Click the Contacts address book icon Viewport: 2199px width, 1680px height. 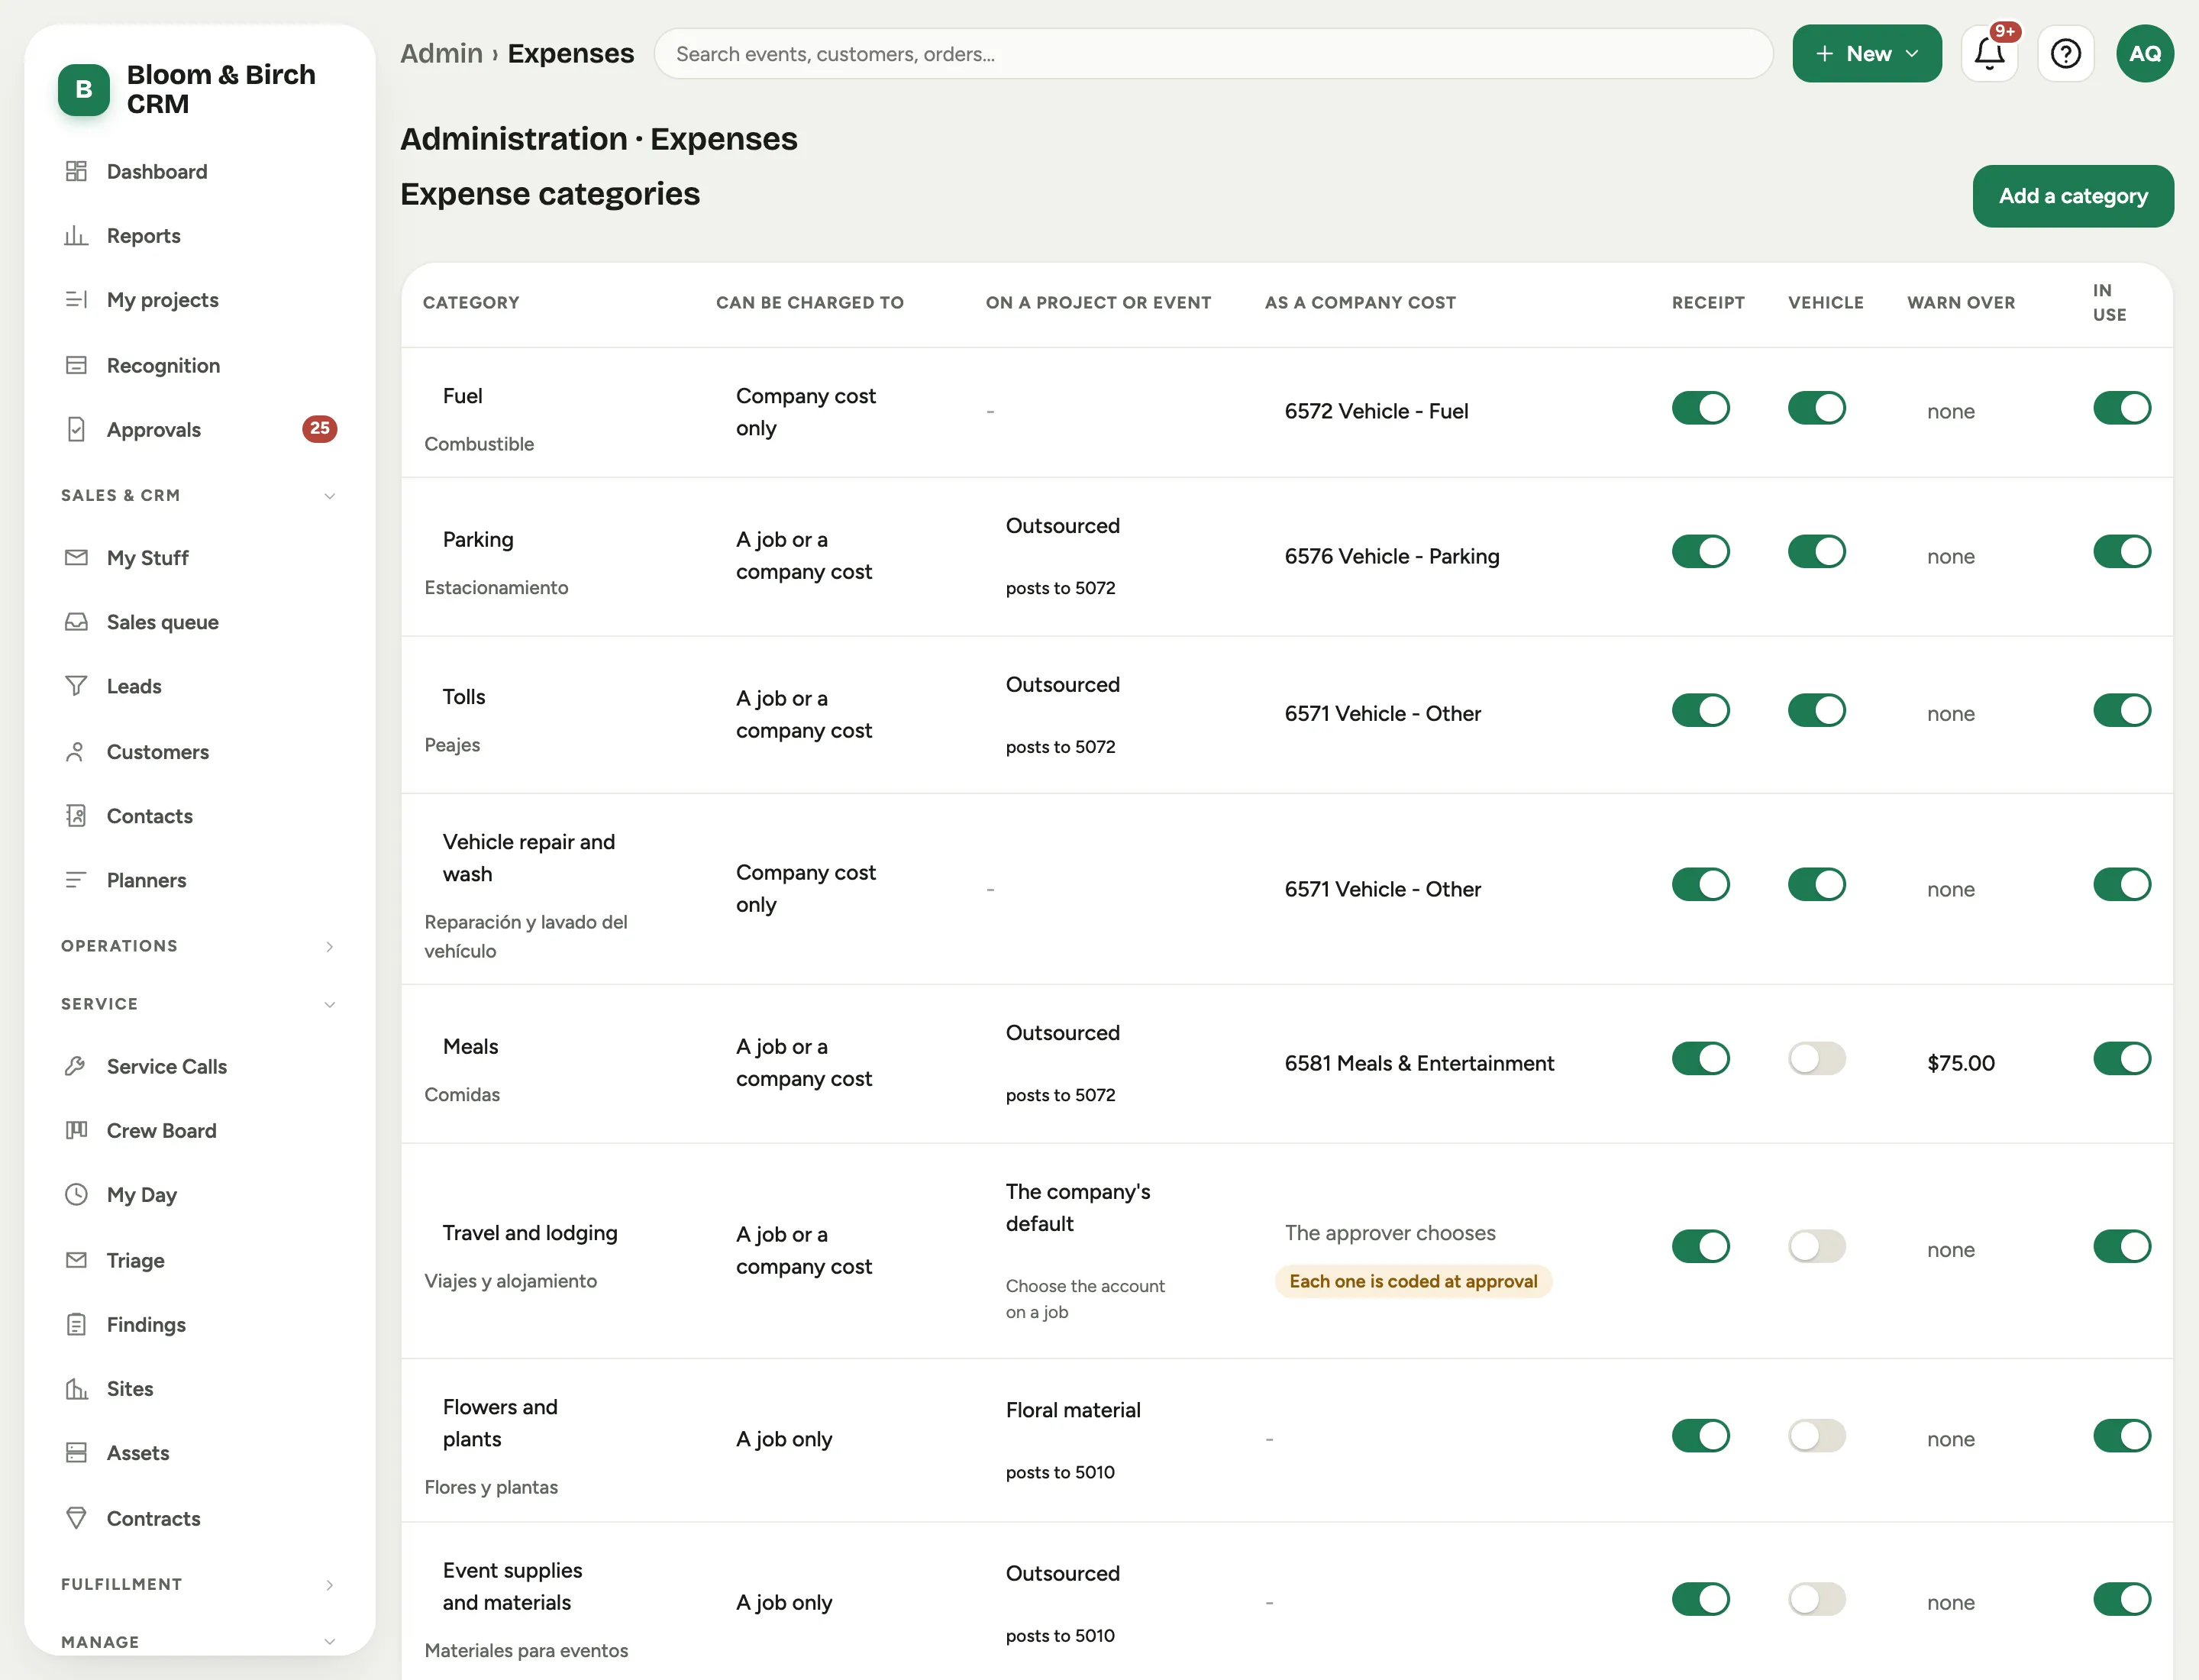coord(76,816)
